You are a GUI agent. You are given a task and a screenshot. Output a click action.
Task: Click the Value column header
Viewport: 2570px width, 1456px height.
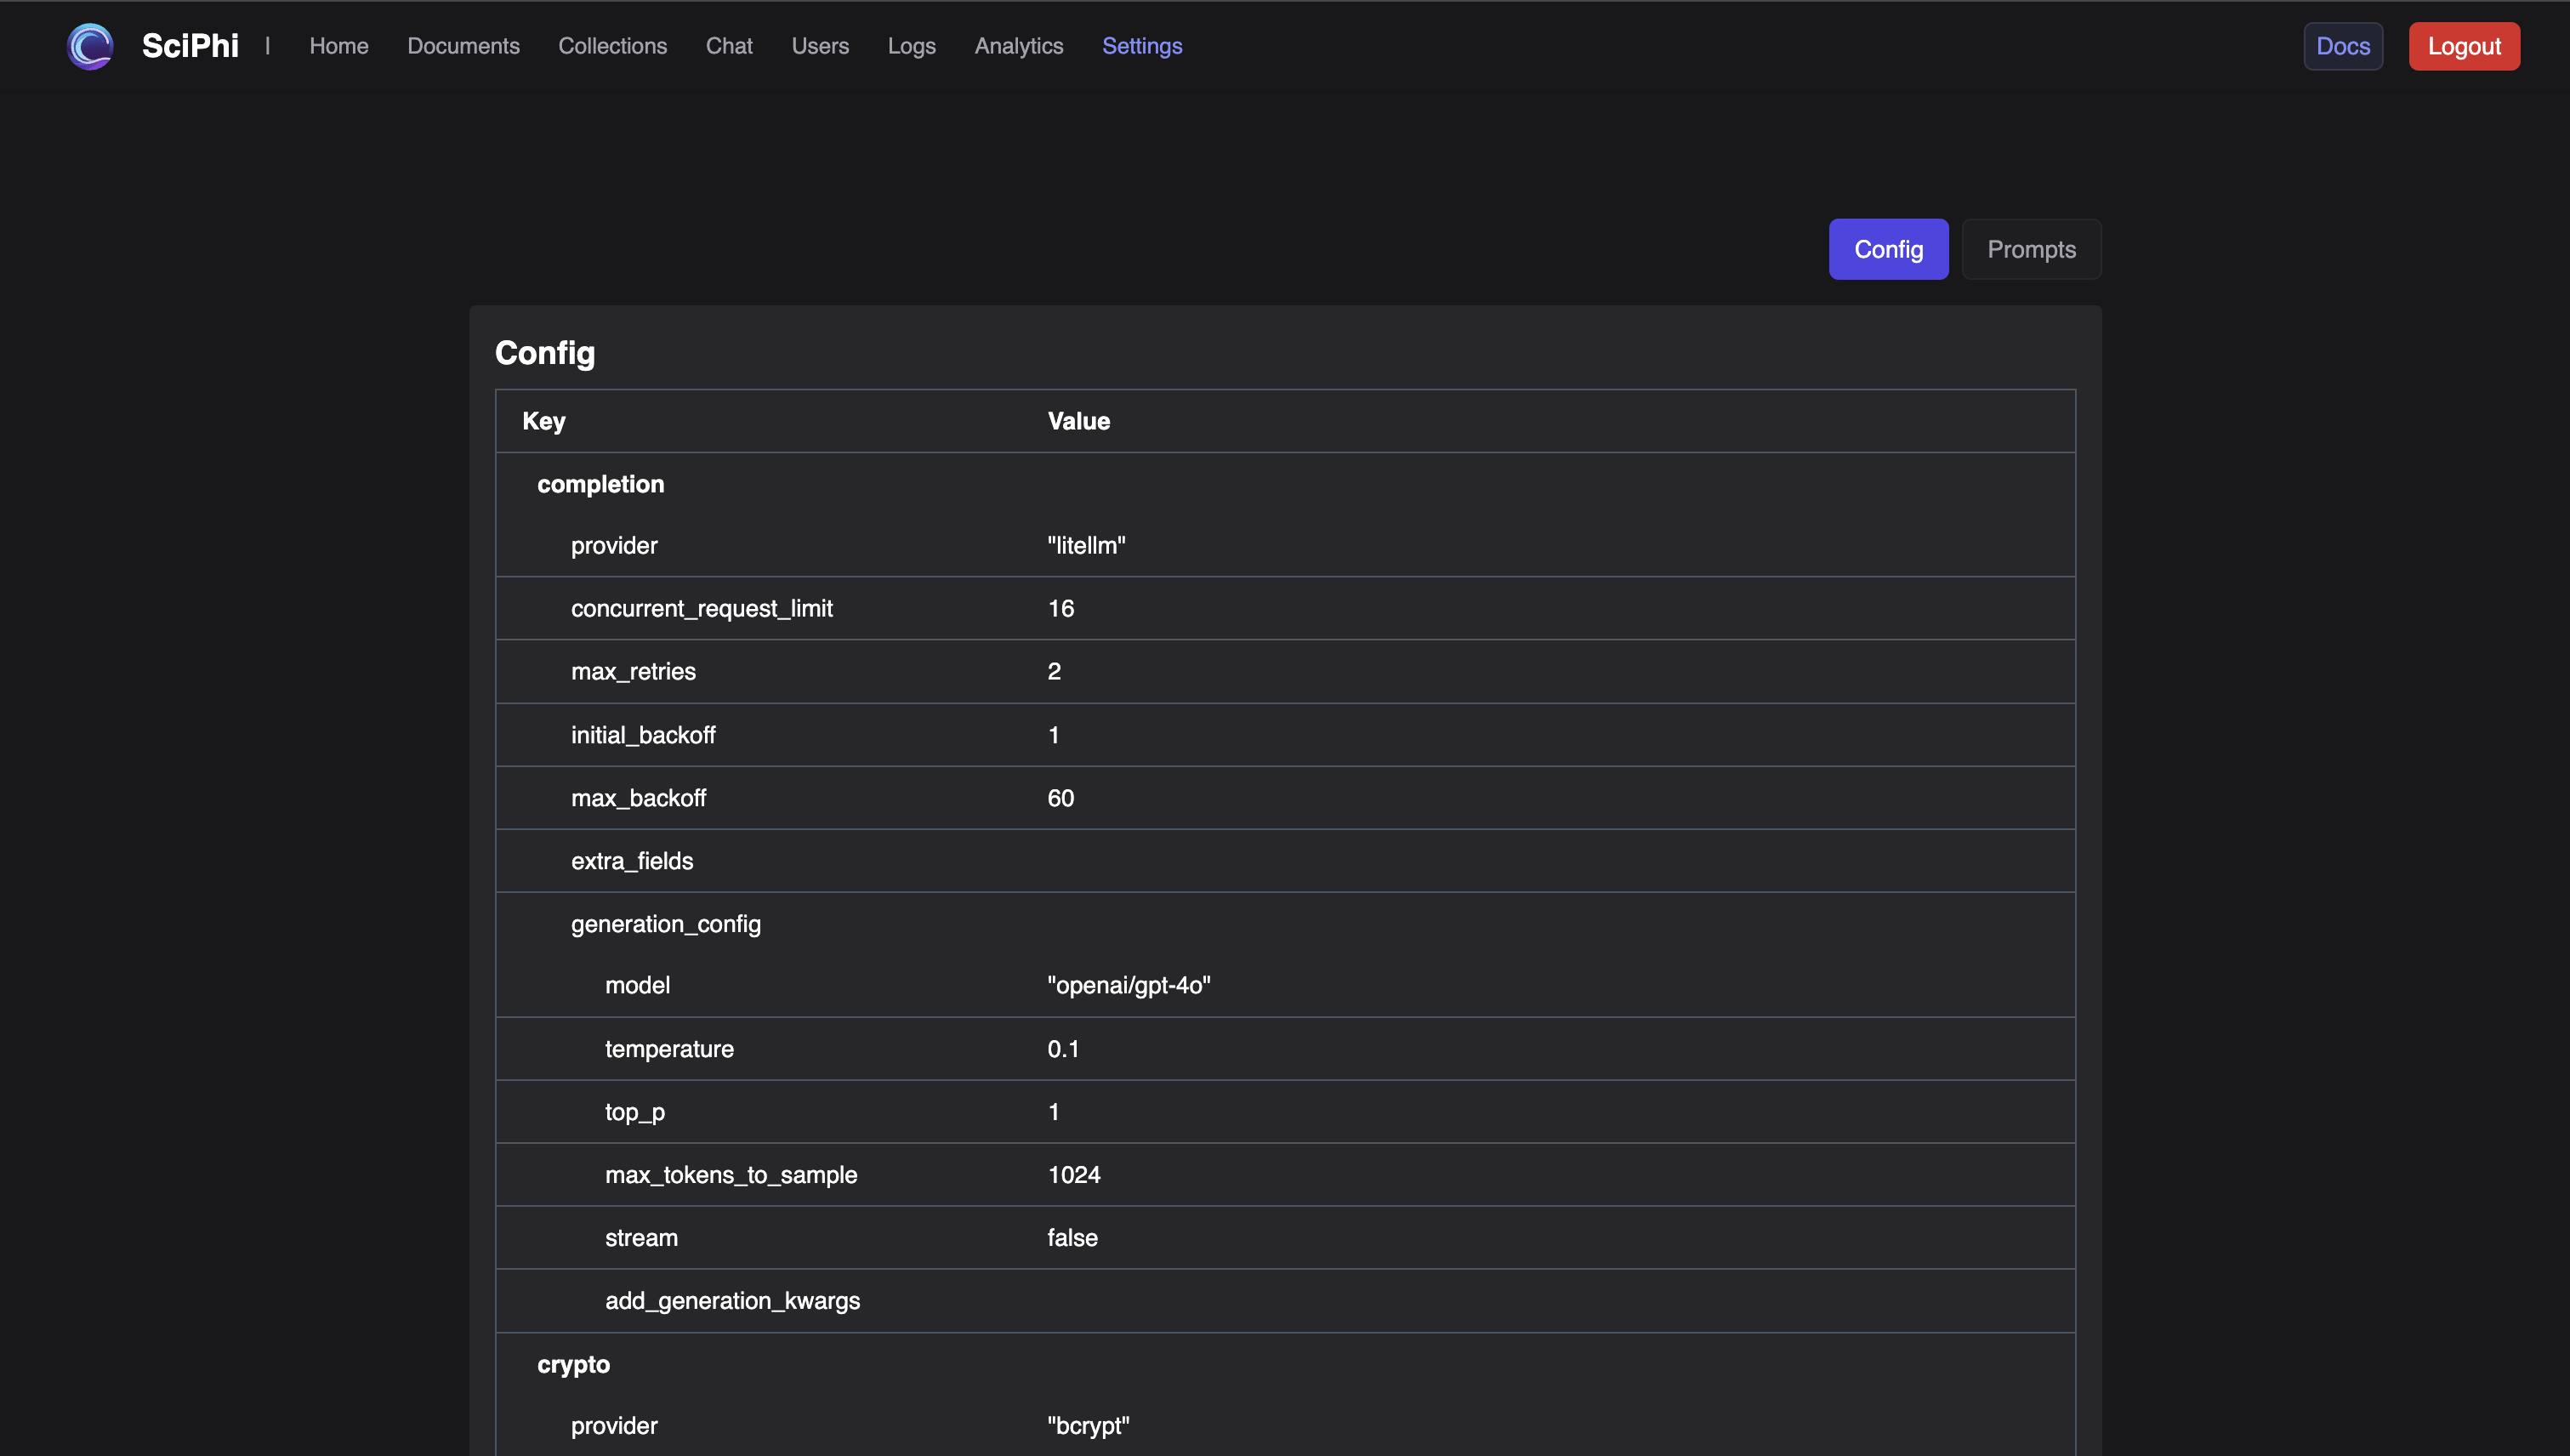[x=1079, y=421]
